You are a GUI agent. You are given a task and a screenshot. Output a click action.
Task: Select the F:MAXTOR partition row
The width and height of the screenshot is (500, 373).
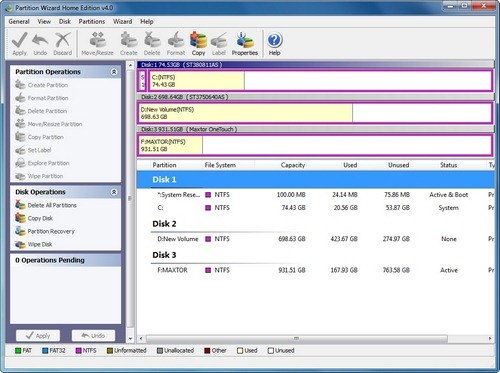pyautogui.click(x=315, y=270)
